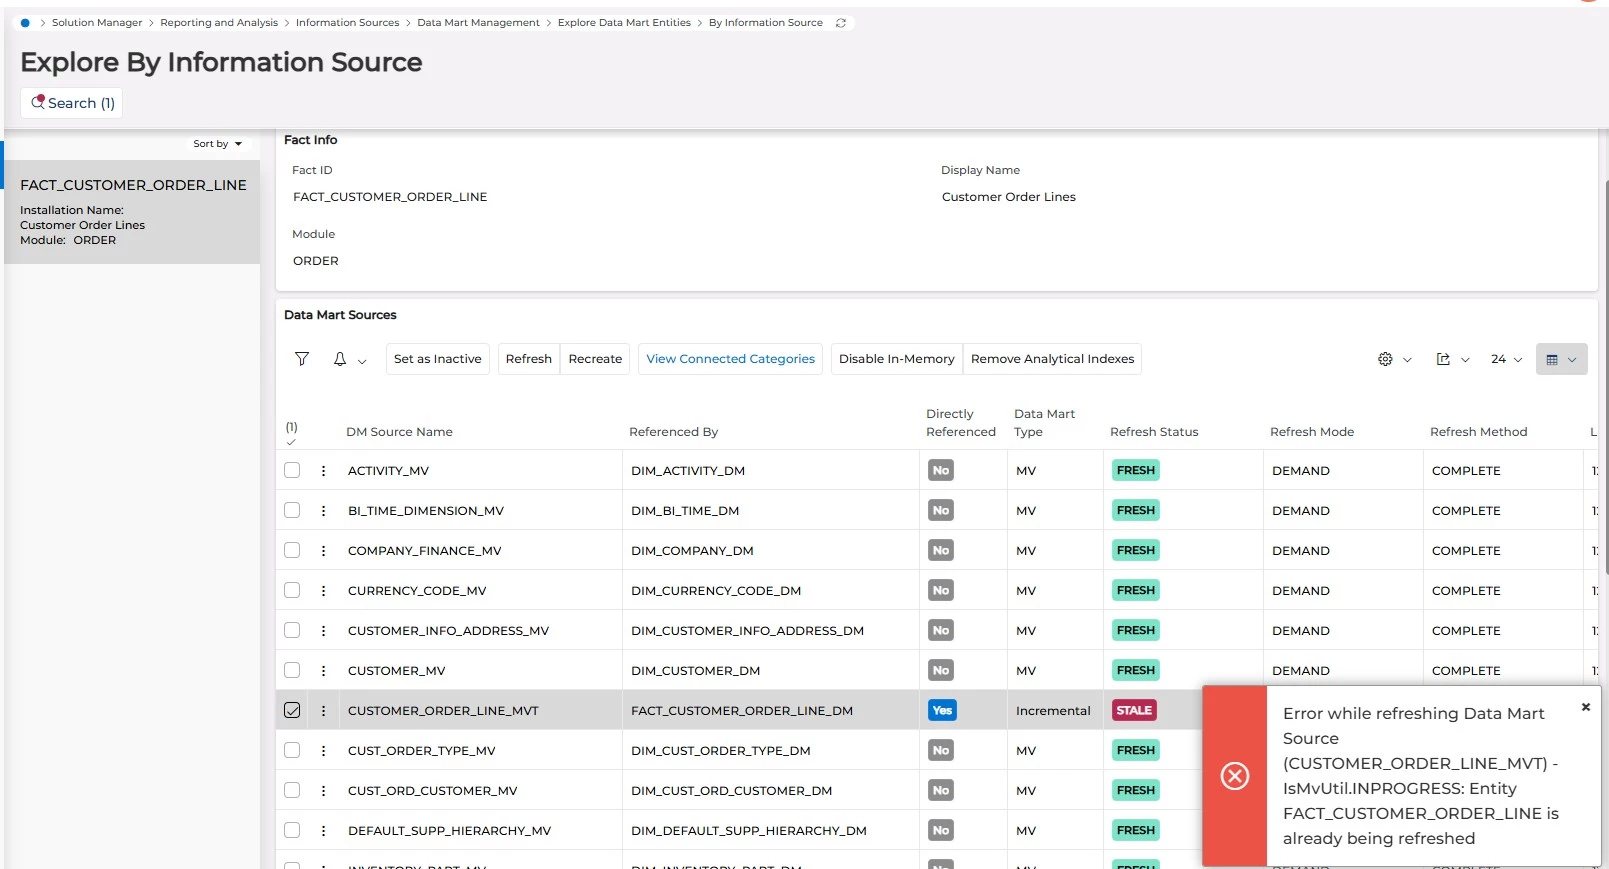The image size is (1609, 869).
Task: Tick the CUSTOMER_MV row checkbox
Action: tap(292, 670)
